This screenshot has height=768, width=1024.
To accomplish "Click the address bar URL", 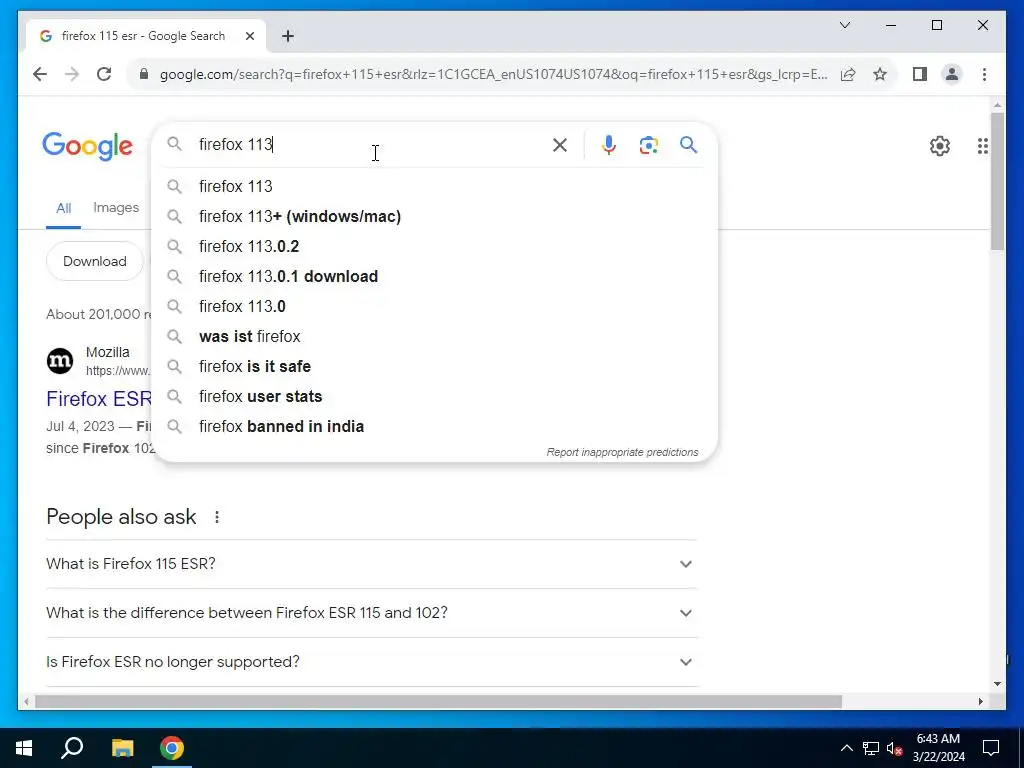I will click(494, 74).
